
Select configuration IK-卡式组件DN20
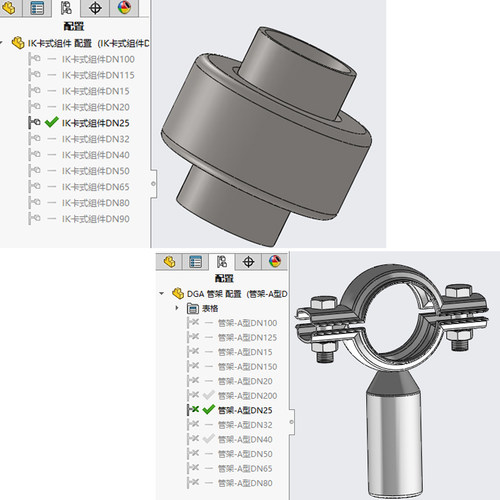point(95,107)
